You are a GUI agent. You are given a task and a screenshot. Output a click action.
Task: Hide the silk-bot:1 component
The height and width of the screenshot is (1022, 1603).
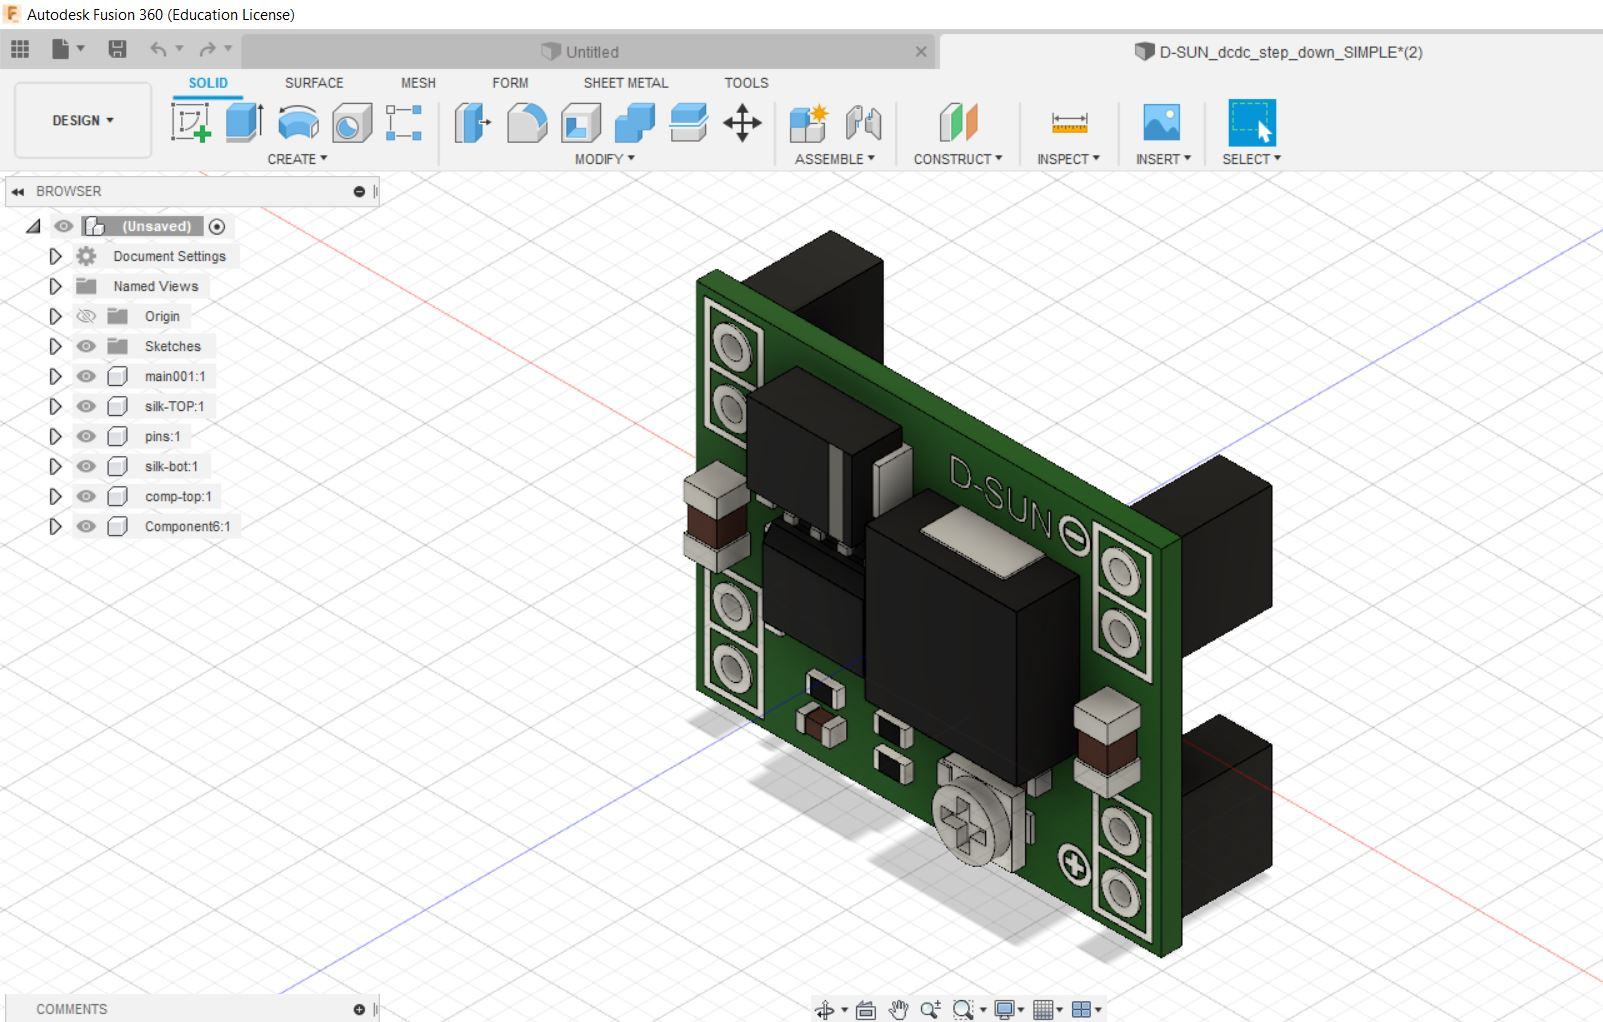click(86, 466)
